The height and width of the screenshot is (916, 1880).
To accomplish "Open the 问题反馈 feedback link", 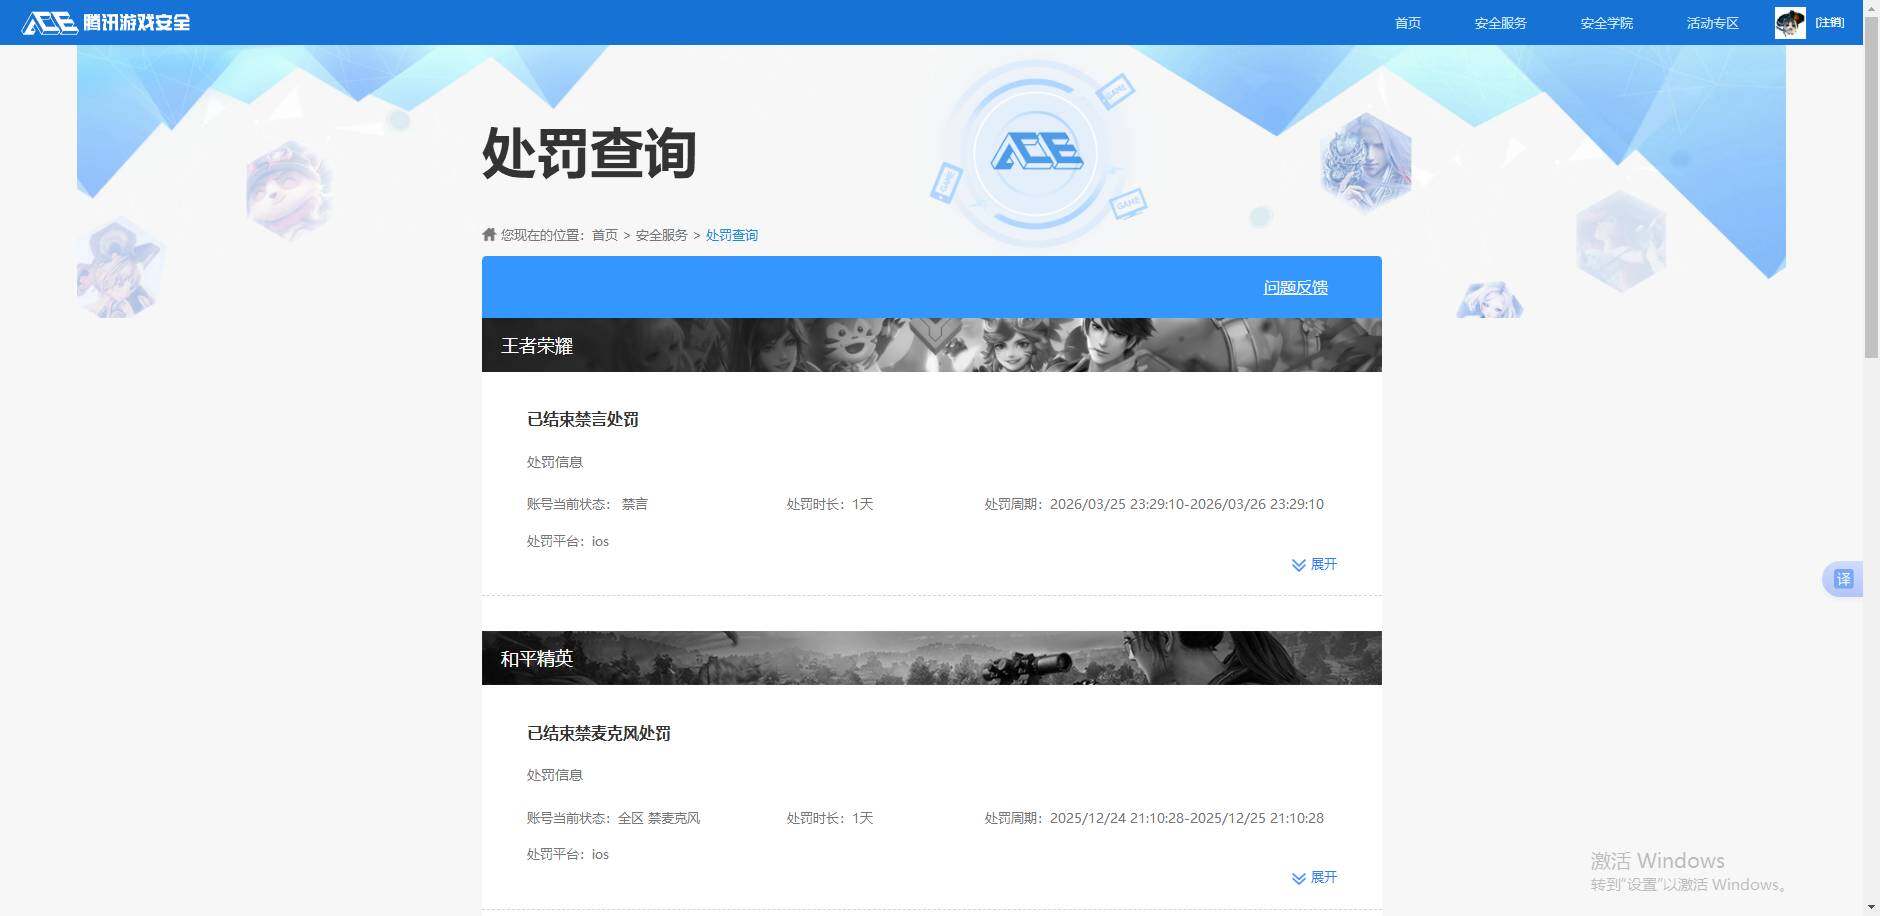I will click(x=1295, y=287).
